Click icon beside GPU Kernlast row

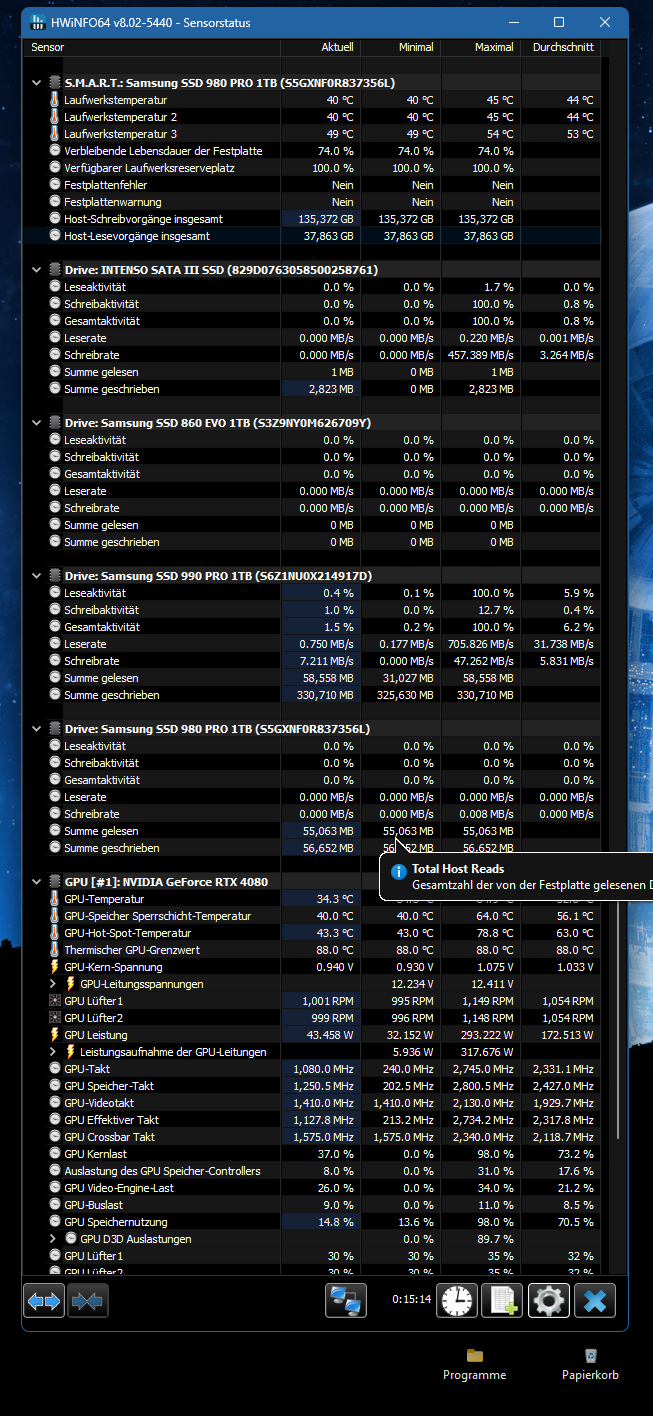point(55,1154)
